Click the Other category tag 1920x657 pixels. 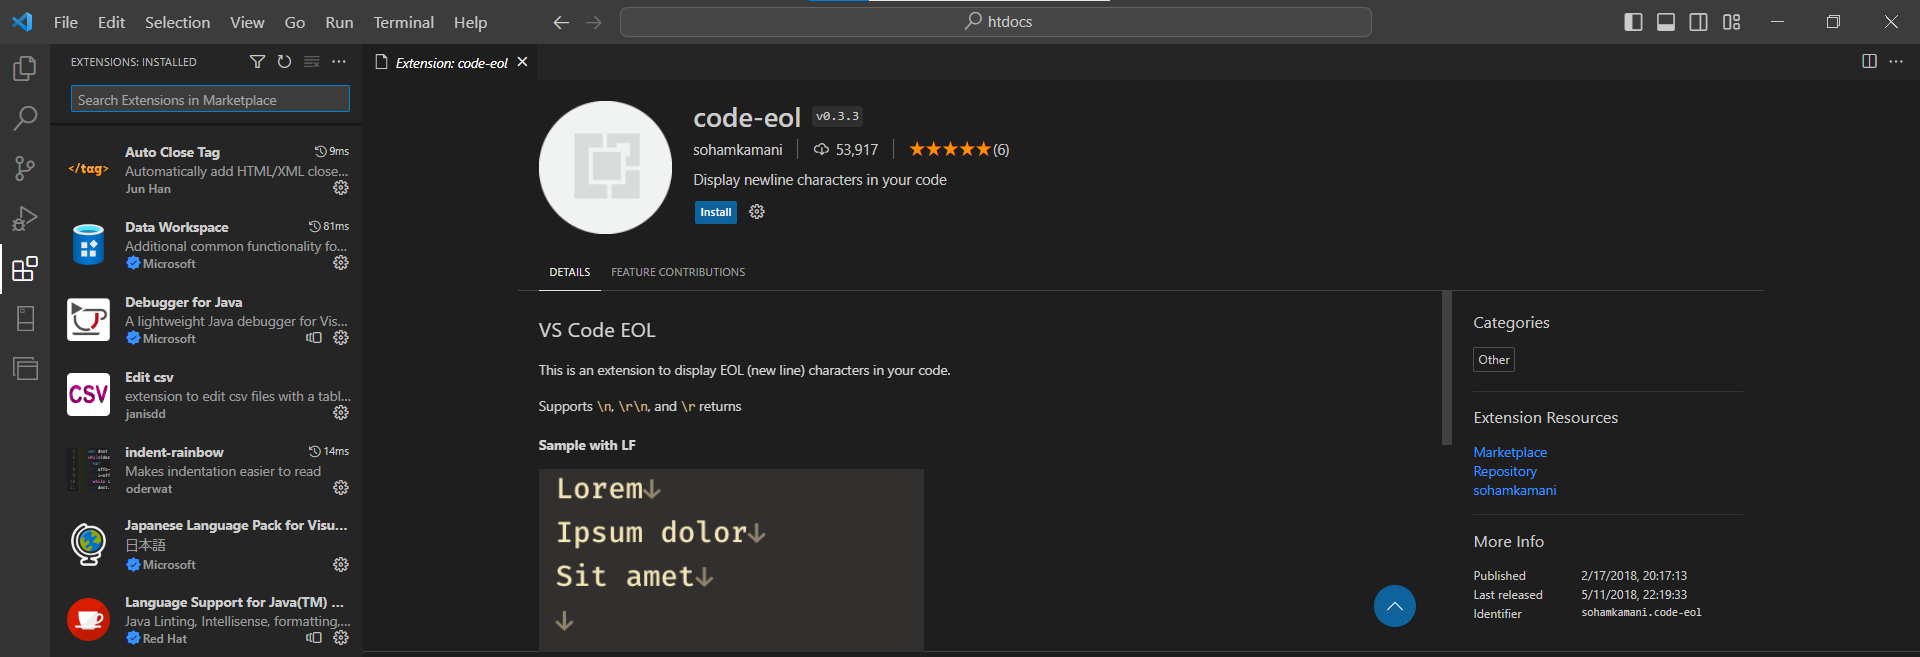coord(1494,360)
